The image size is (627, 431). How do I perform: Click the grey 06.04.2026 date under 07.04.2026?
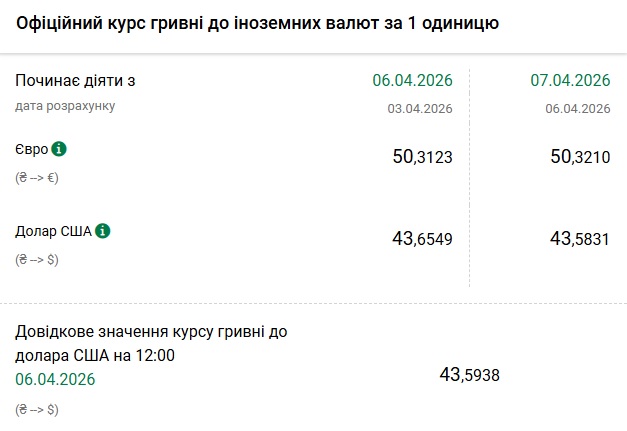577,108
